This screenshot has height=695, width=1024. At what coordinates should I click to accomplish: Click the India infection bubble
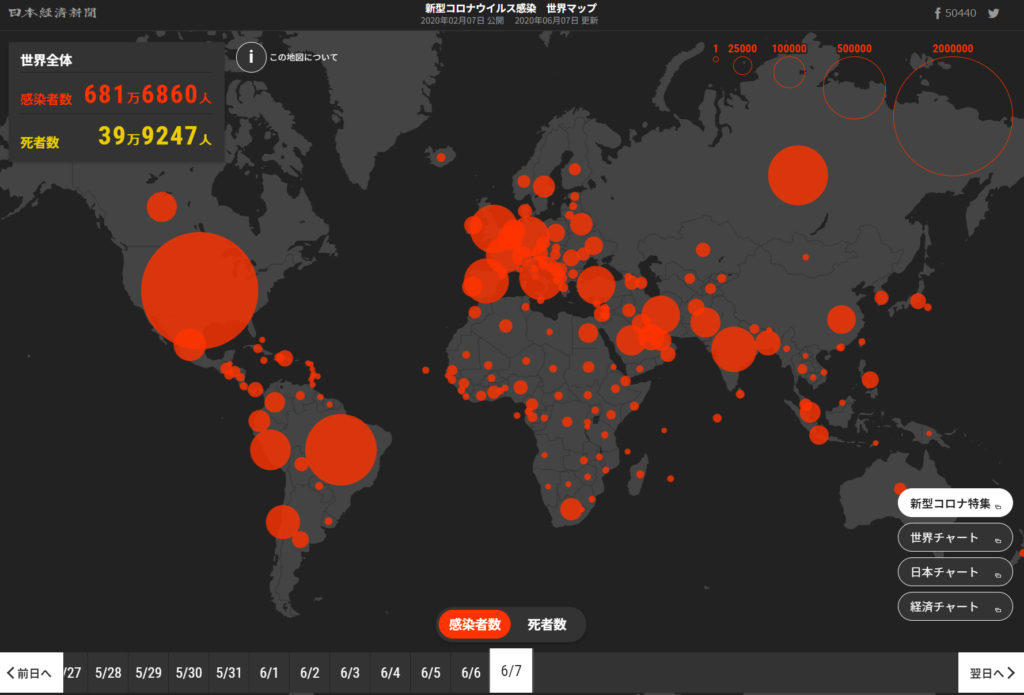pos(734,349)
